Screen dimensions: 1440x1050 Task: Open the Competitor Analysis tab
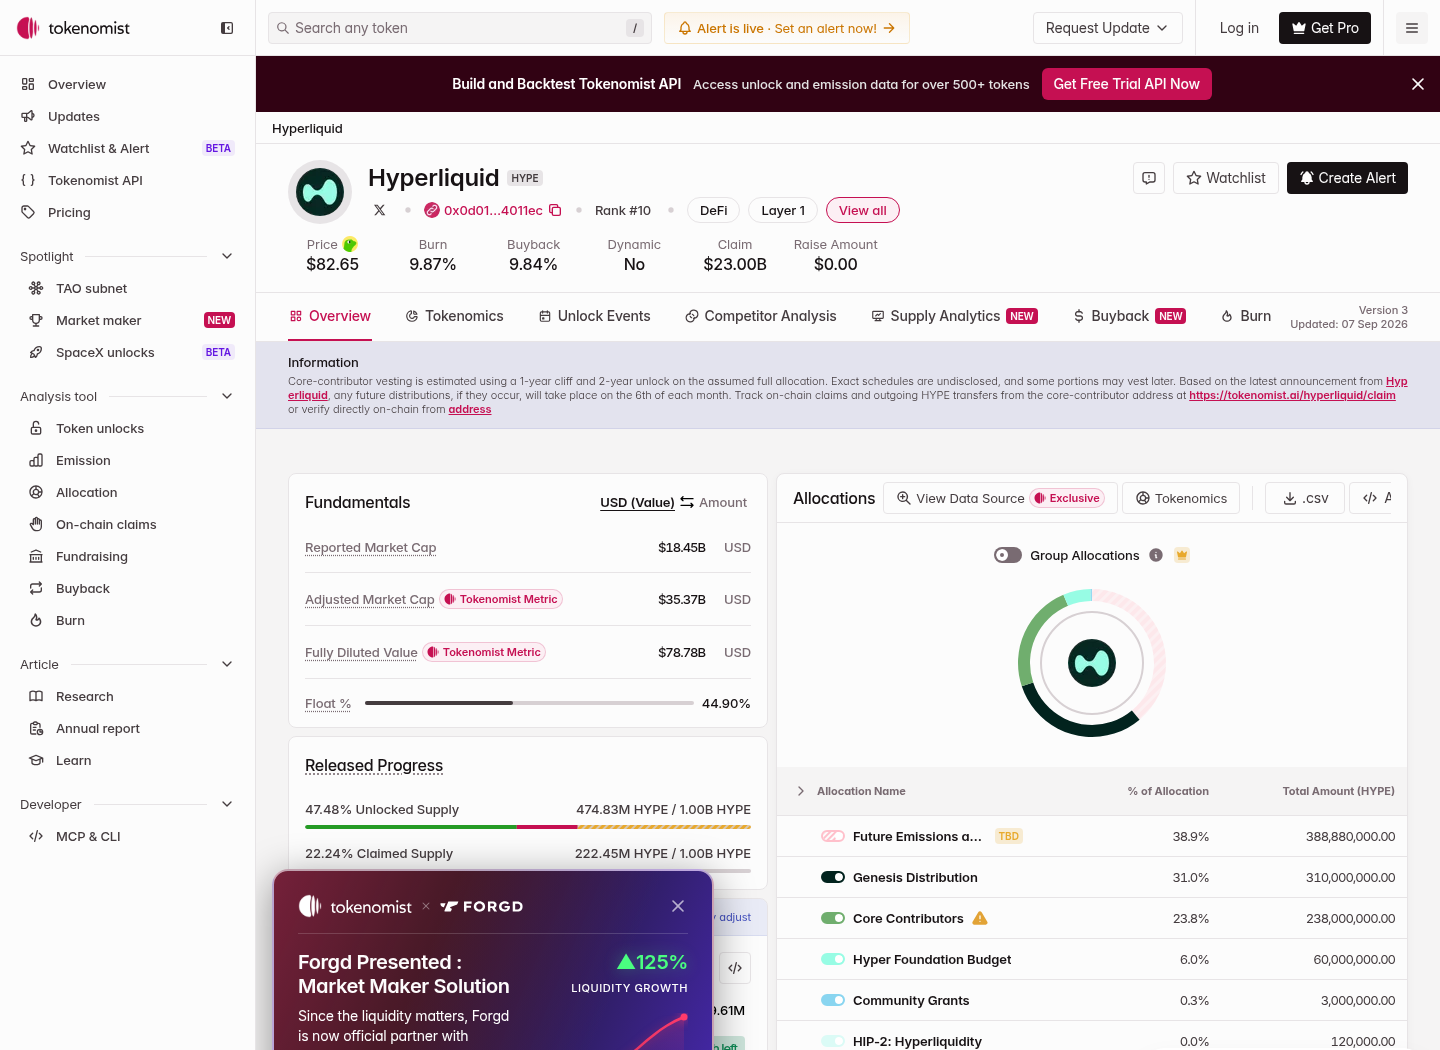coord(760,316)
